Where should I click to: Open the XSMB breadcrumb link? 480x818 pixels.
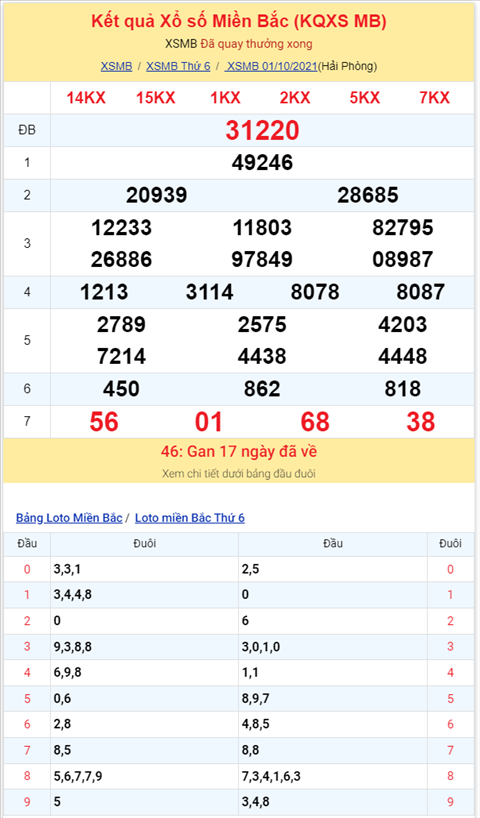pyautogui.click(x=116, y=66)
